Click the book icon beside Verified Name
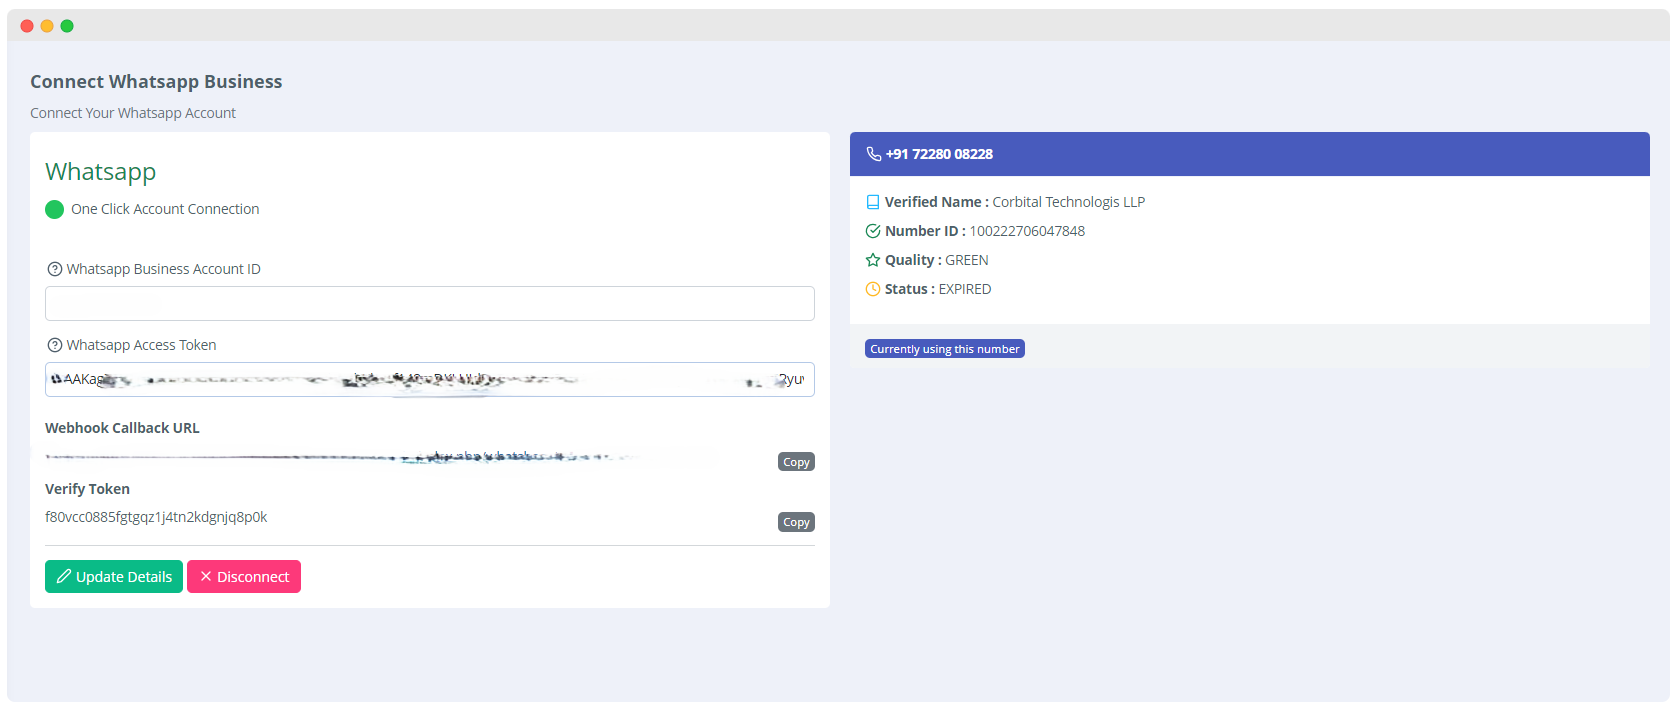The height and width of the screenshot is (711, 1677). tap(873, 202)
